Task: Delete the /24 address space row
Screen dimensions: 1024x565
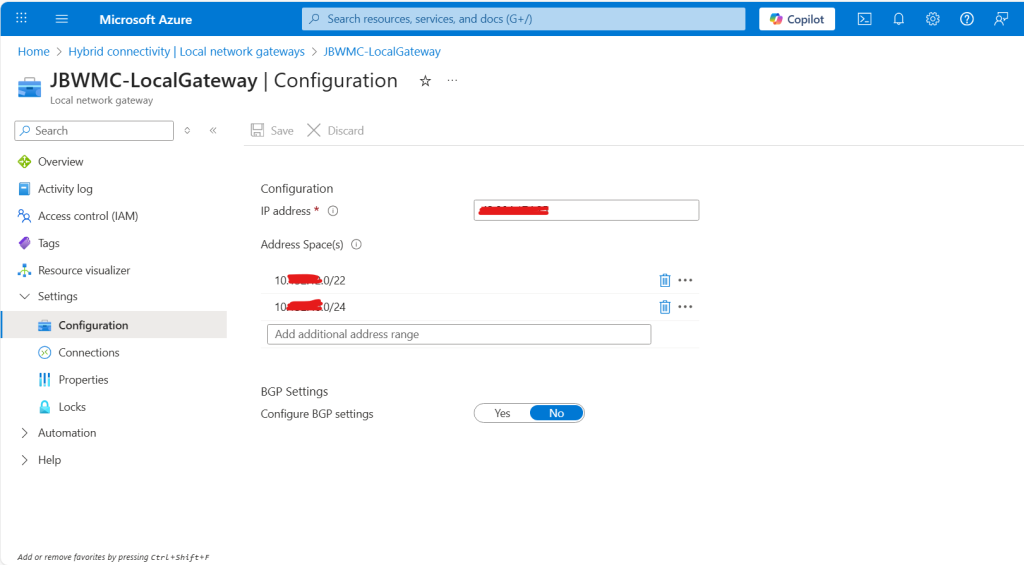Action: point(664,307)
